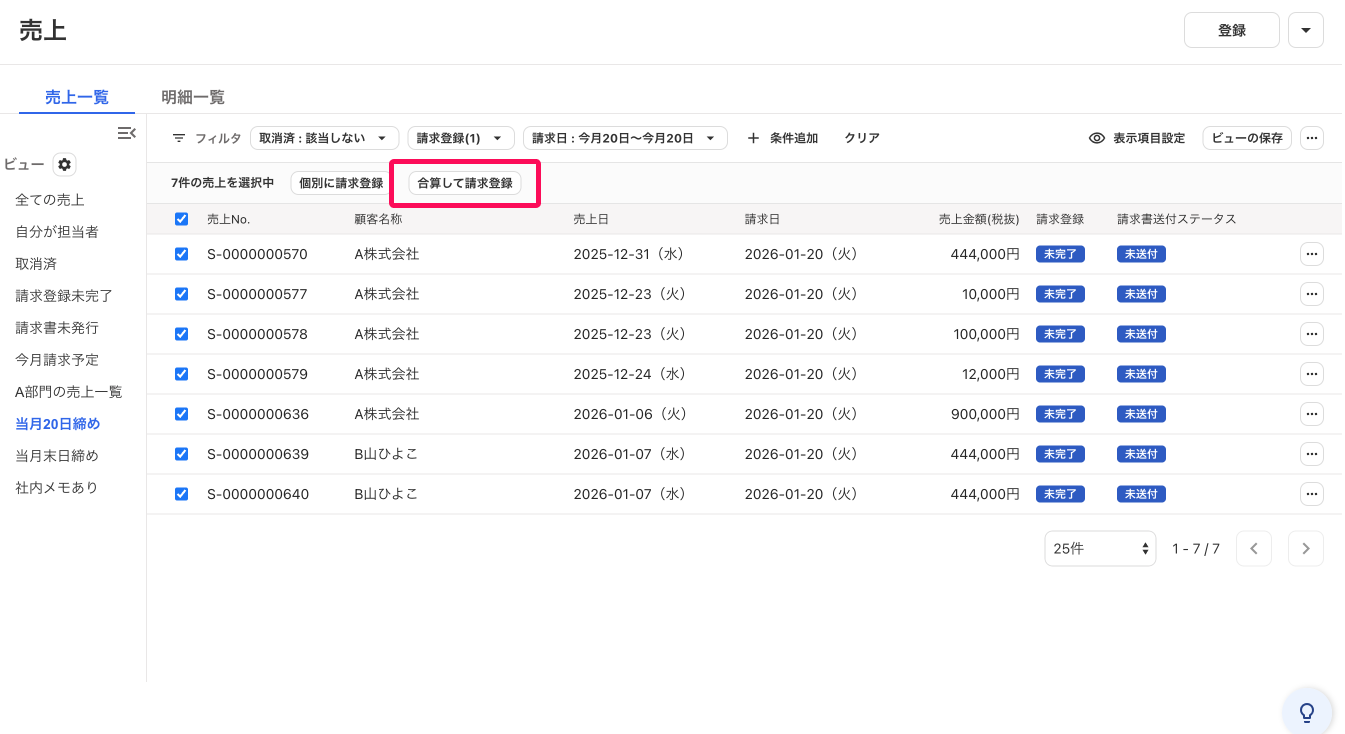Open 請求登録(1) filter dropdown
This screenshot has width=1345, height=734.
(x=461, y=138)
